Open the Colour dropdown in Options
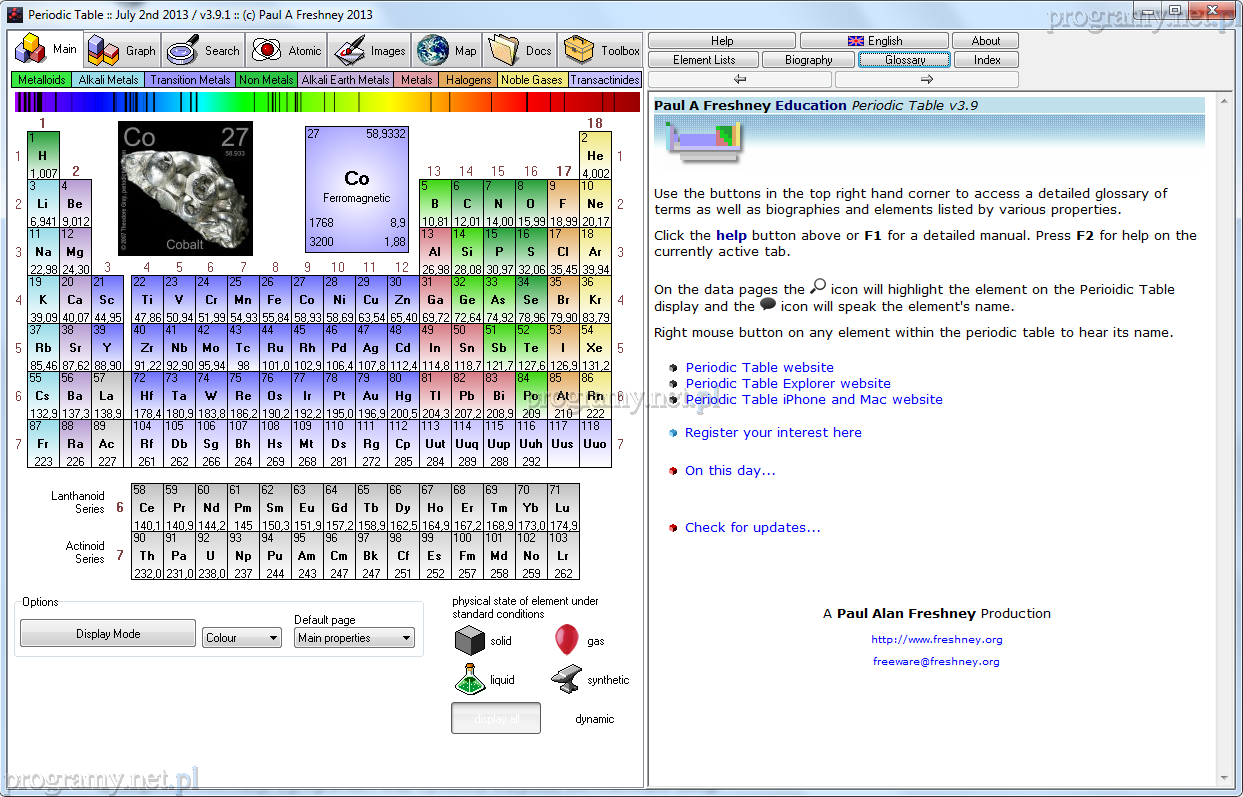 (x=242, y=638)
